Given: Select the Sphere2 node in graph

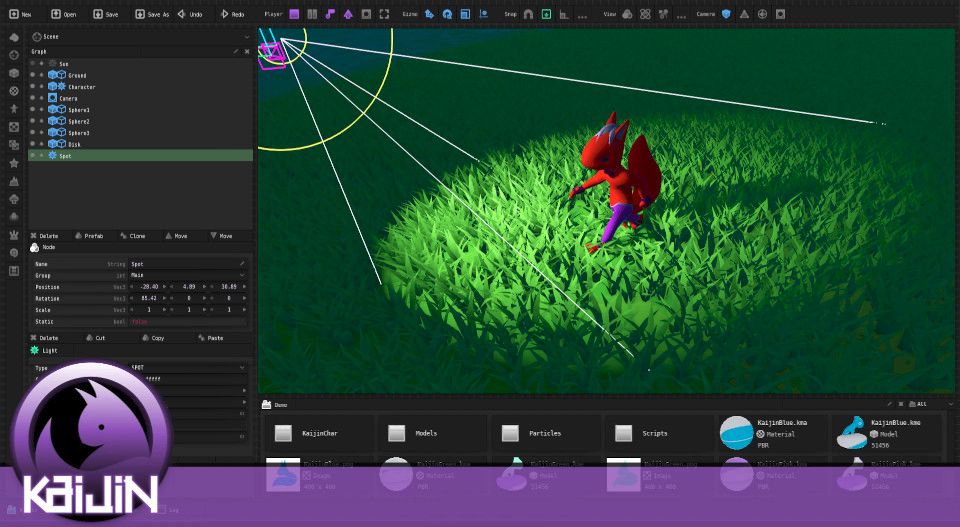Looking at the screenshot, I should click(141, 121).
